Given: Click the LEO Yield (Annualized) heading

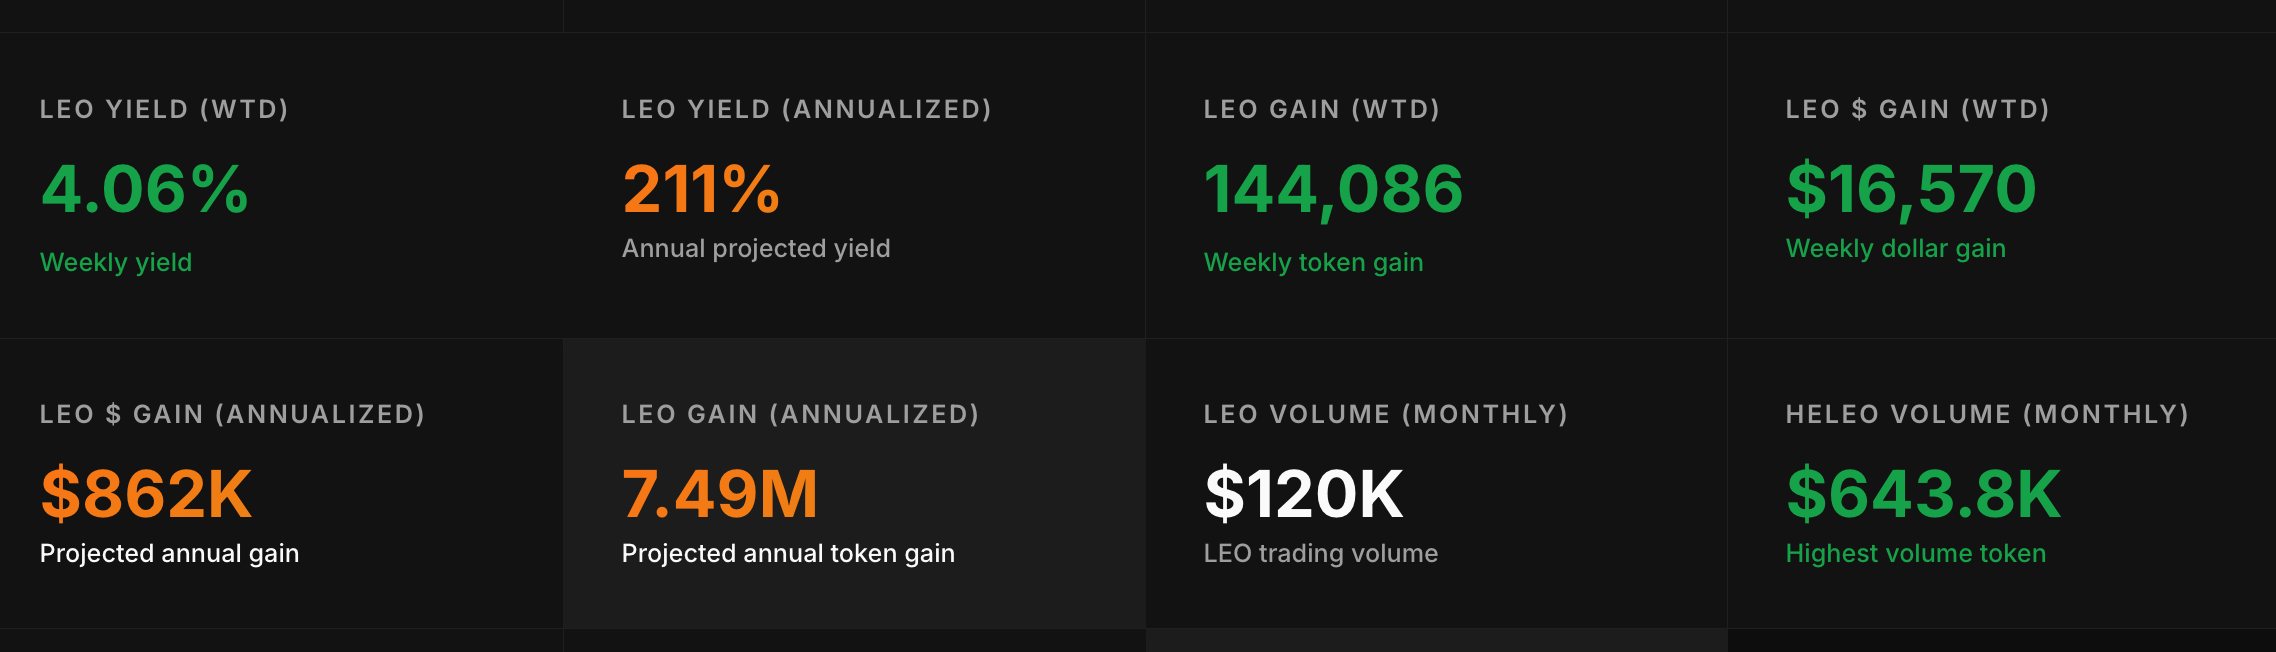Looking at the screenshot, I should [806, 109].
